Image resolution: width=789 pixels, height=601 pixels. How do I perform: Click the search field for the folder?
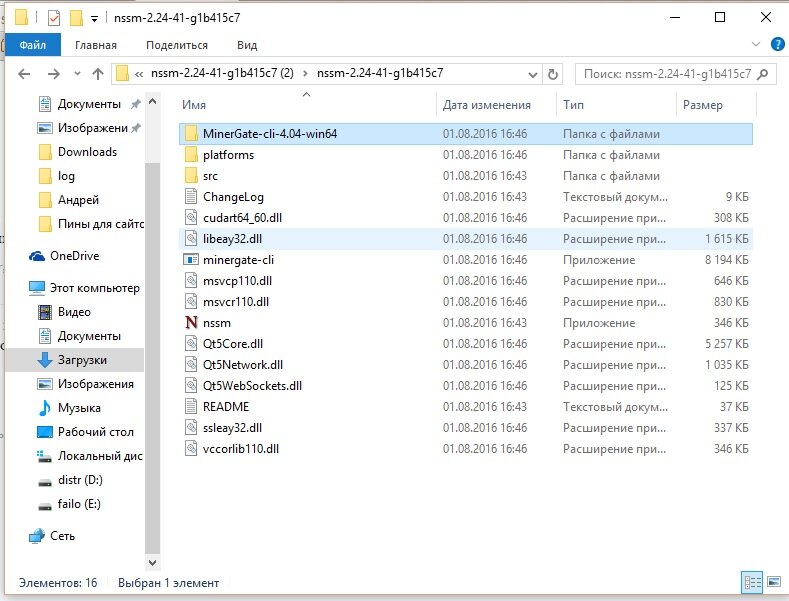[665, 74]
